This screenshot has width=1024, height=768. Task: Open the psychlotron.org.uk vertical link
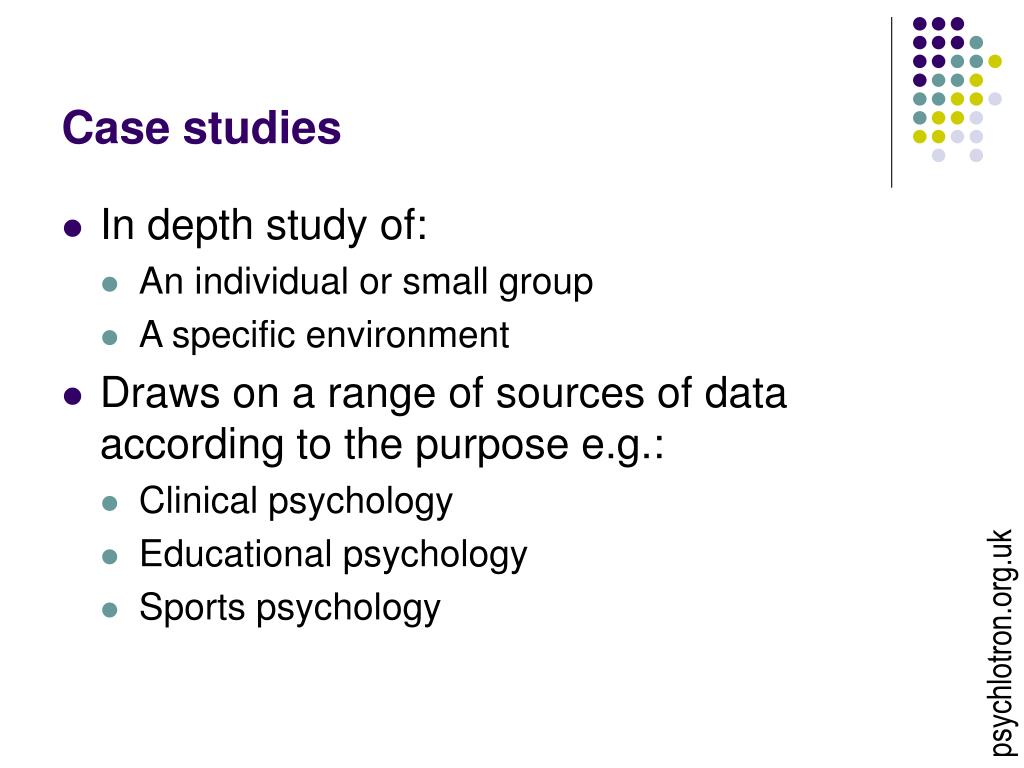pos(1002,643)
